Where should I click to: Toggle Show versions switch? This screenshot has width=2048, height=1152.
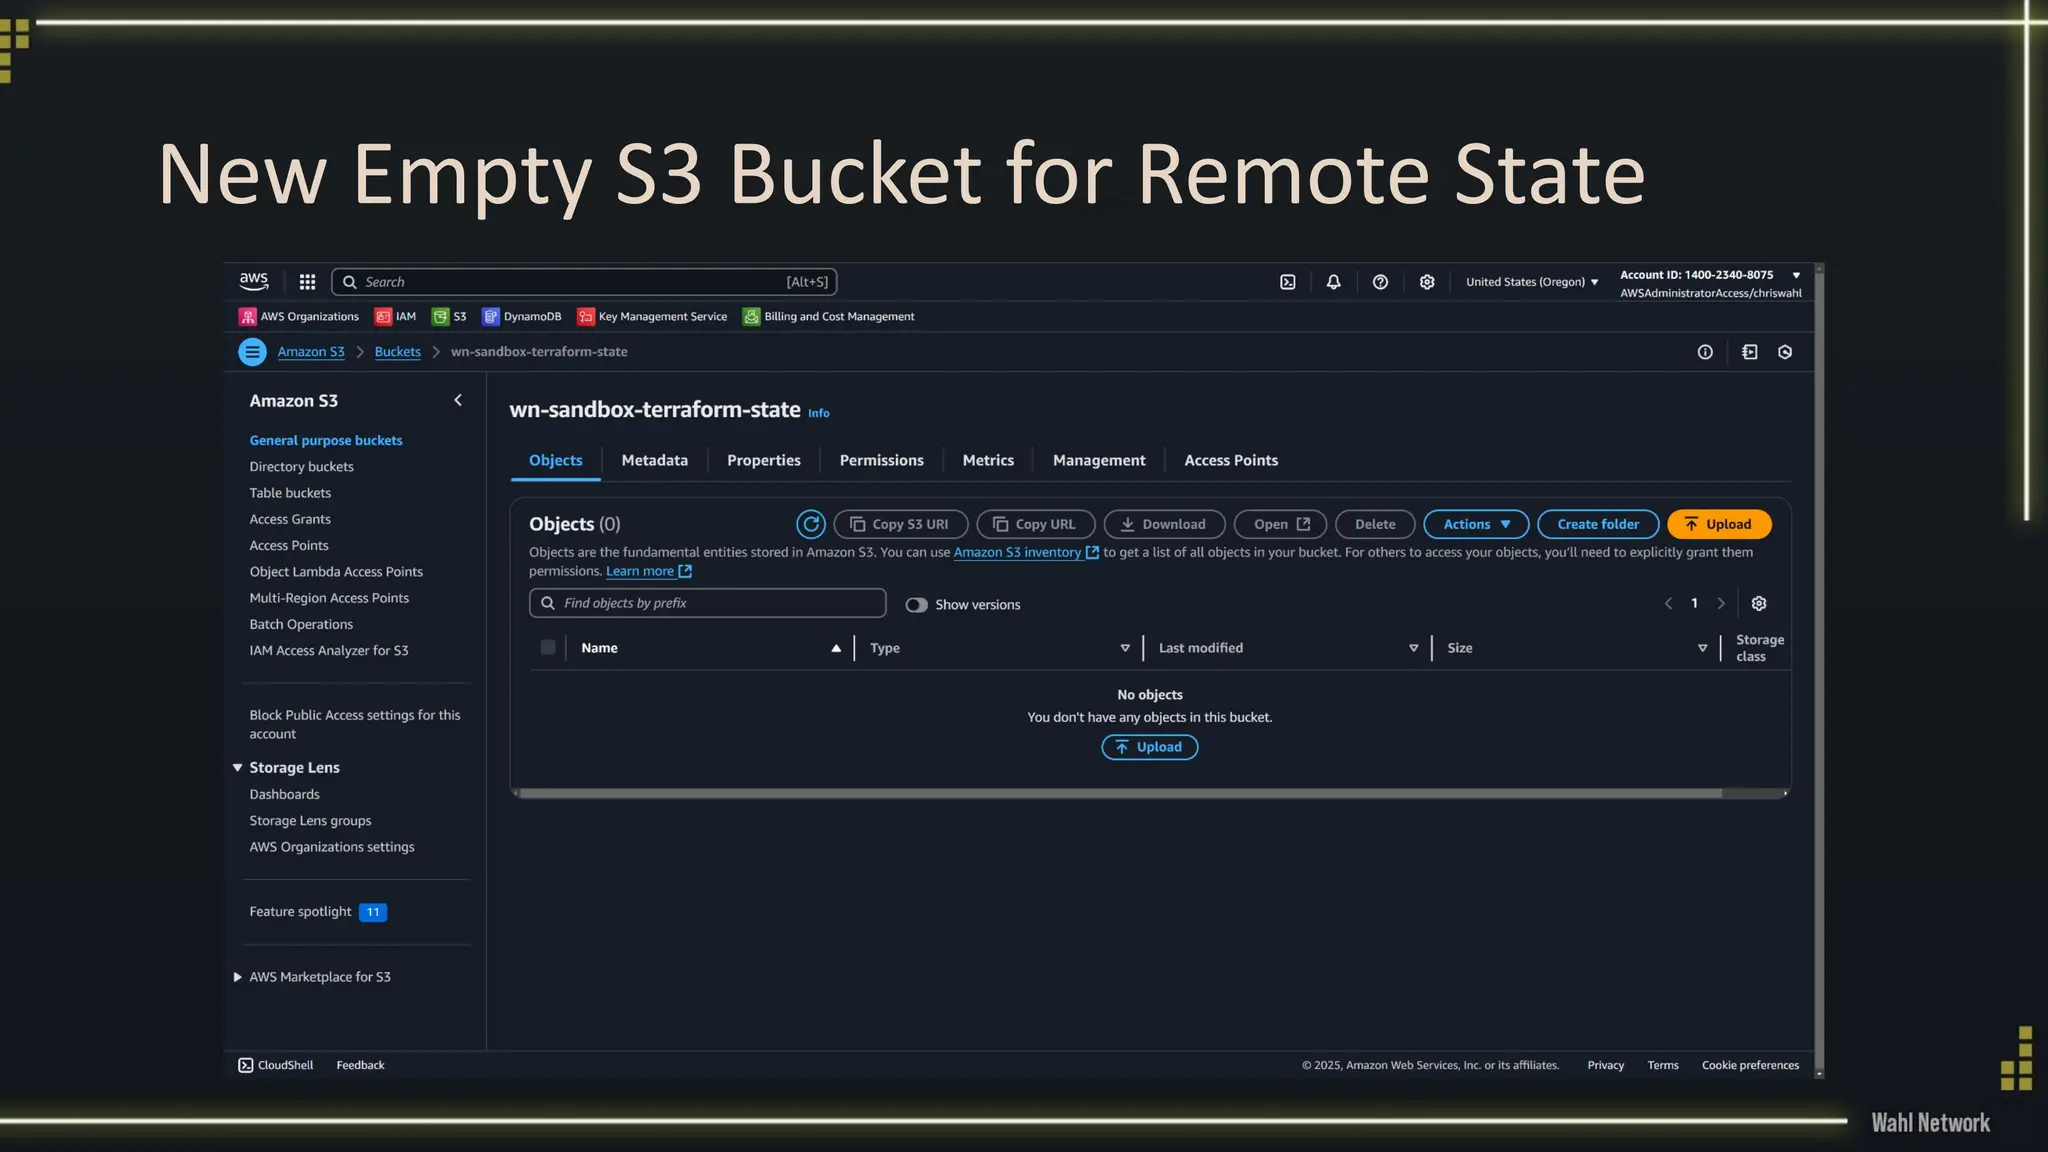916,605
